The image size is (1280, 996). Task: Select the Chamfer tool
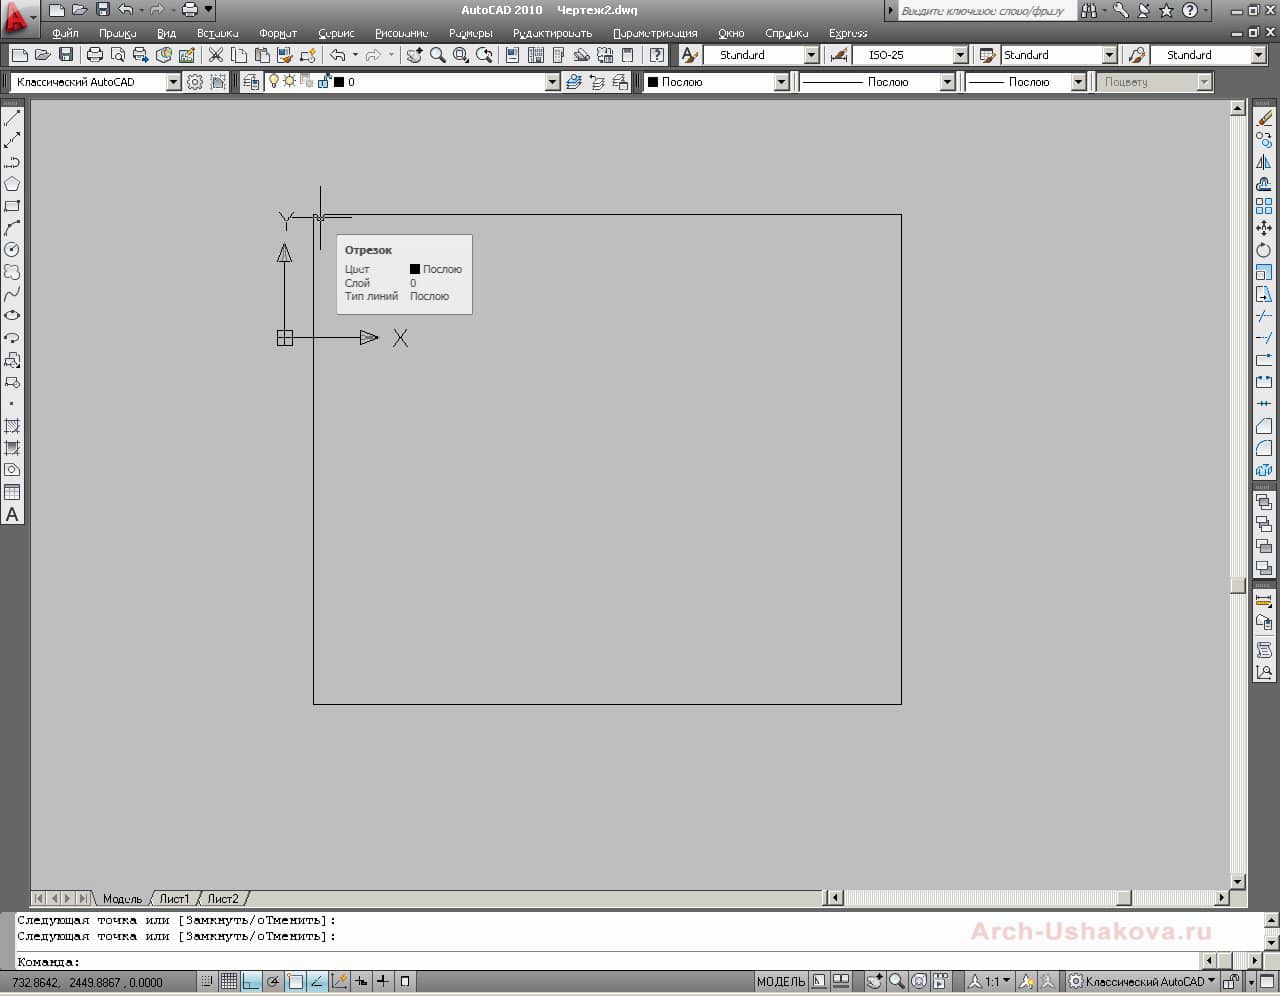(x=1264, y=426)
